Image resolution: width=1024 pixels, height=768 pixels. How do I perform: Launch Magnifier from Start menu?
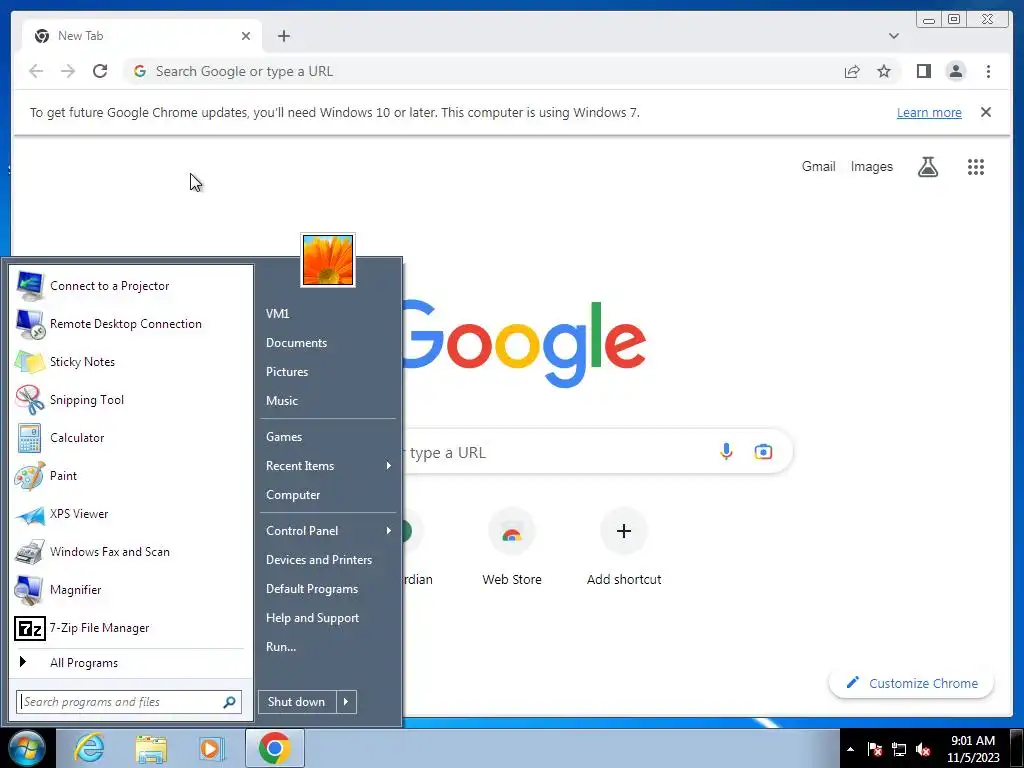131,590
